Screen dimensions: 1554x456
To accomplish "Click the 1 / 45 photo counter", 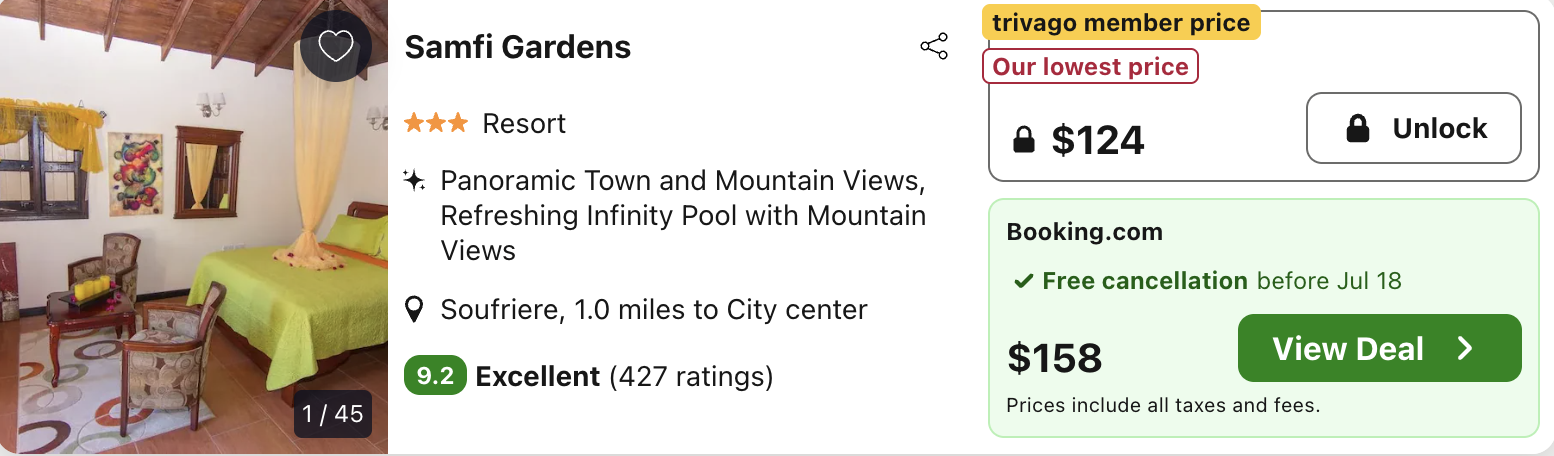I will [333, 413].
